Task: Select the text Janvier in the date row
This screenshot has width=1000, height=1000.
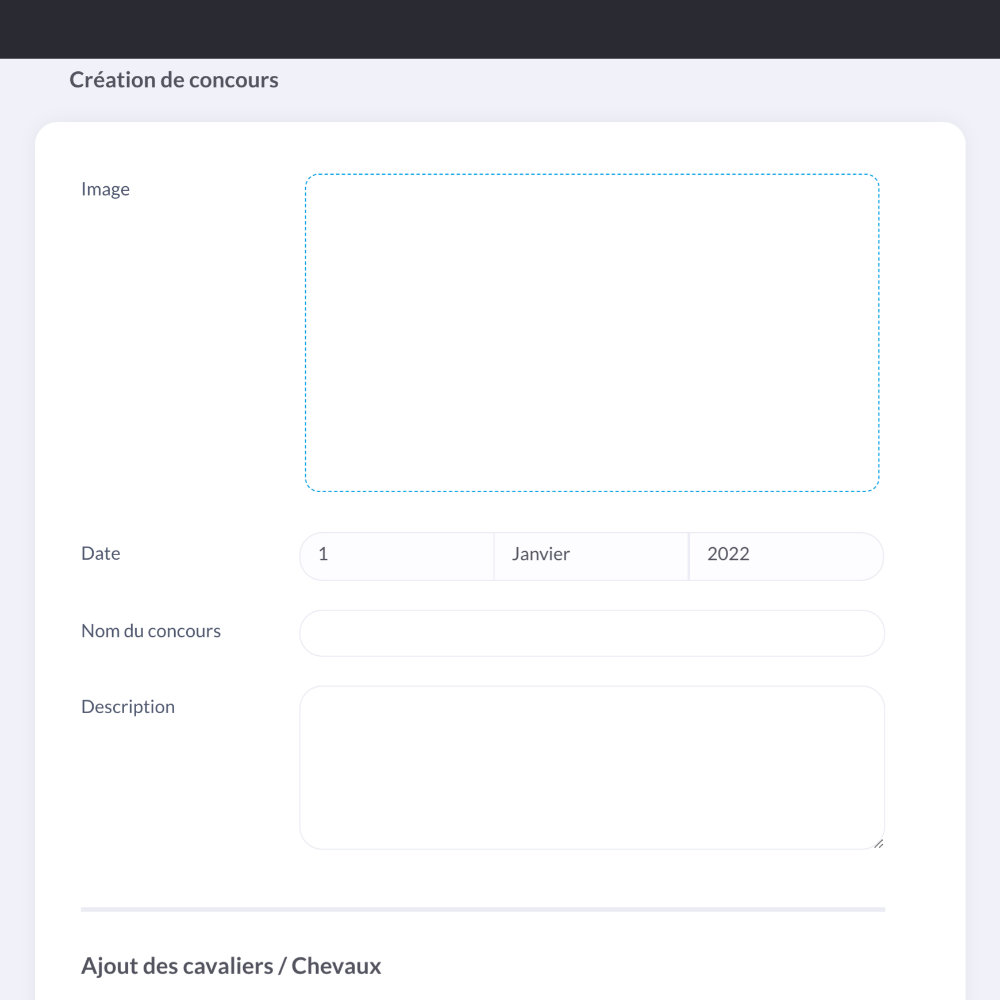Action: (541, 554)
